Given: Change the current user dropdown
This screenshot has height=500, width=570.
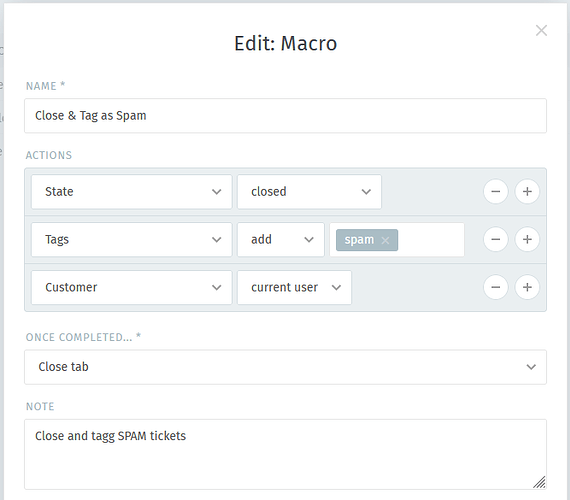Looking at the screenshot, I should [294, 287].
